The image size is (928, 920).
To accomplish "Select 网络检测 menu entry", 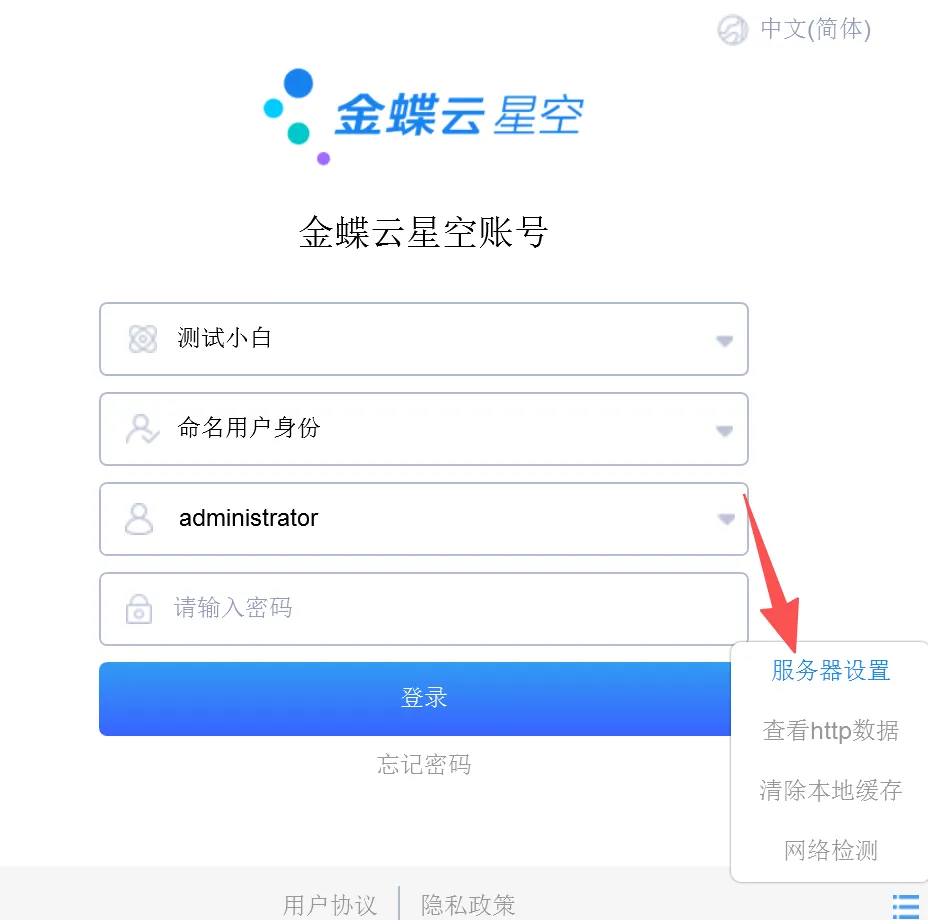I will click(830, 850).
